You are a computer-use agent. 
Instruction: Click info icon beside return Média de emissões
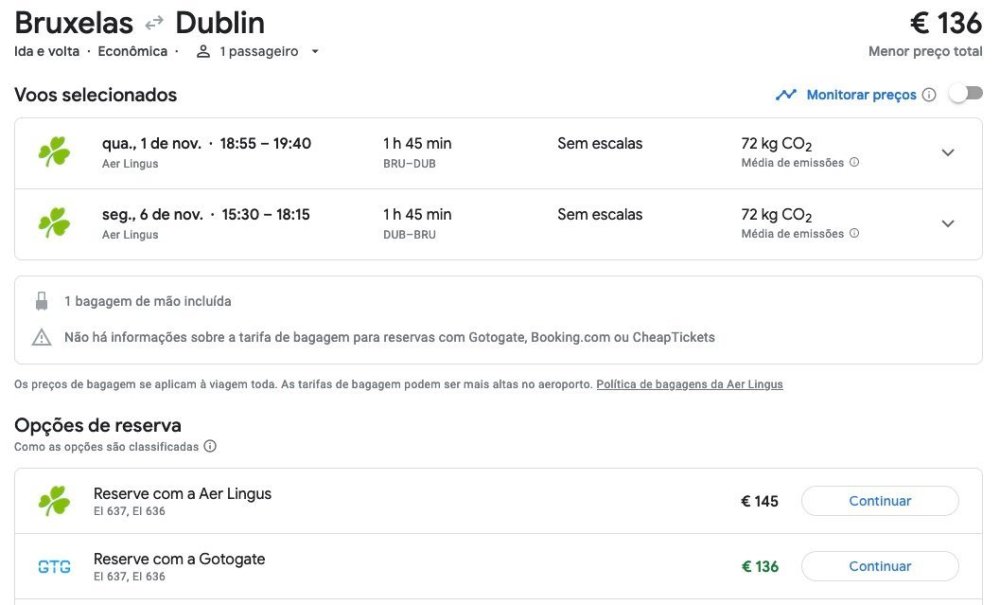(854, 233)
